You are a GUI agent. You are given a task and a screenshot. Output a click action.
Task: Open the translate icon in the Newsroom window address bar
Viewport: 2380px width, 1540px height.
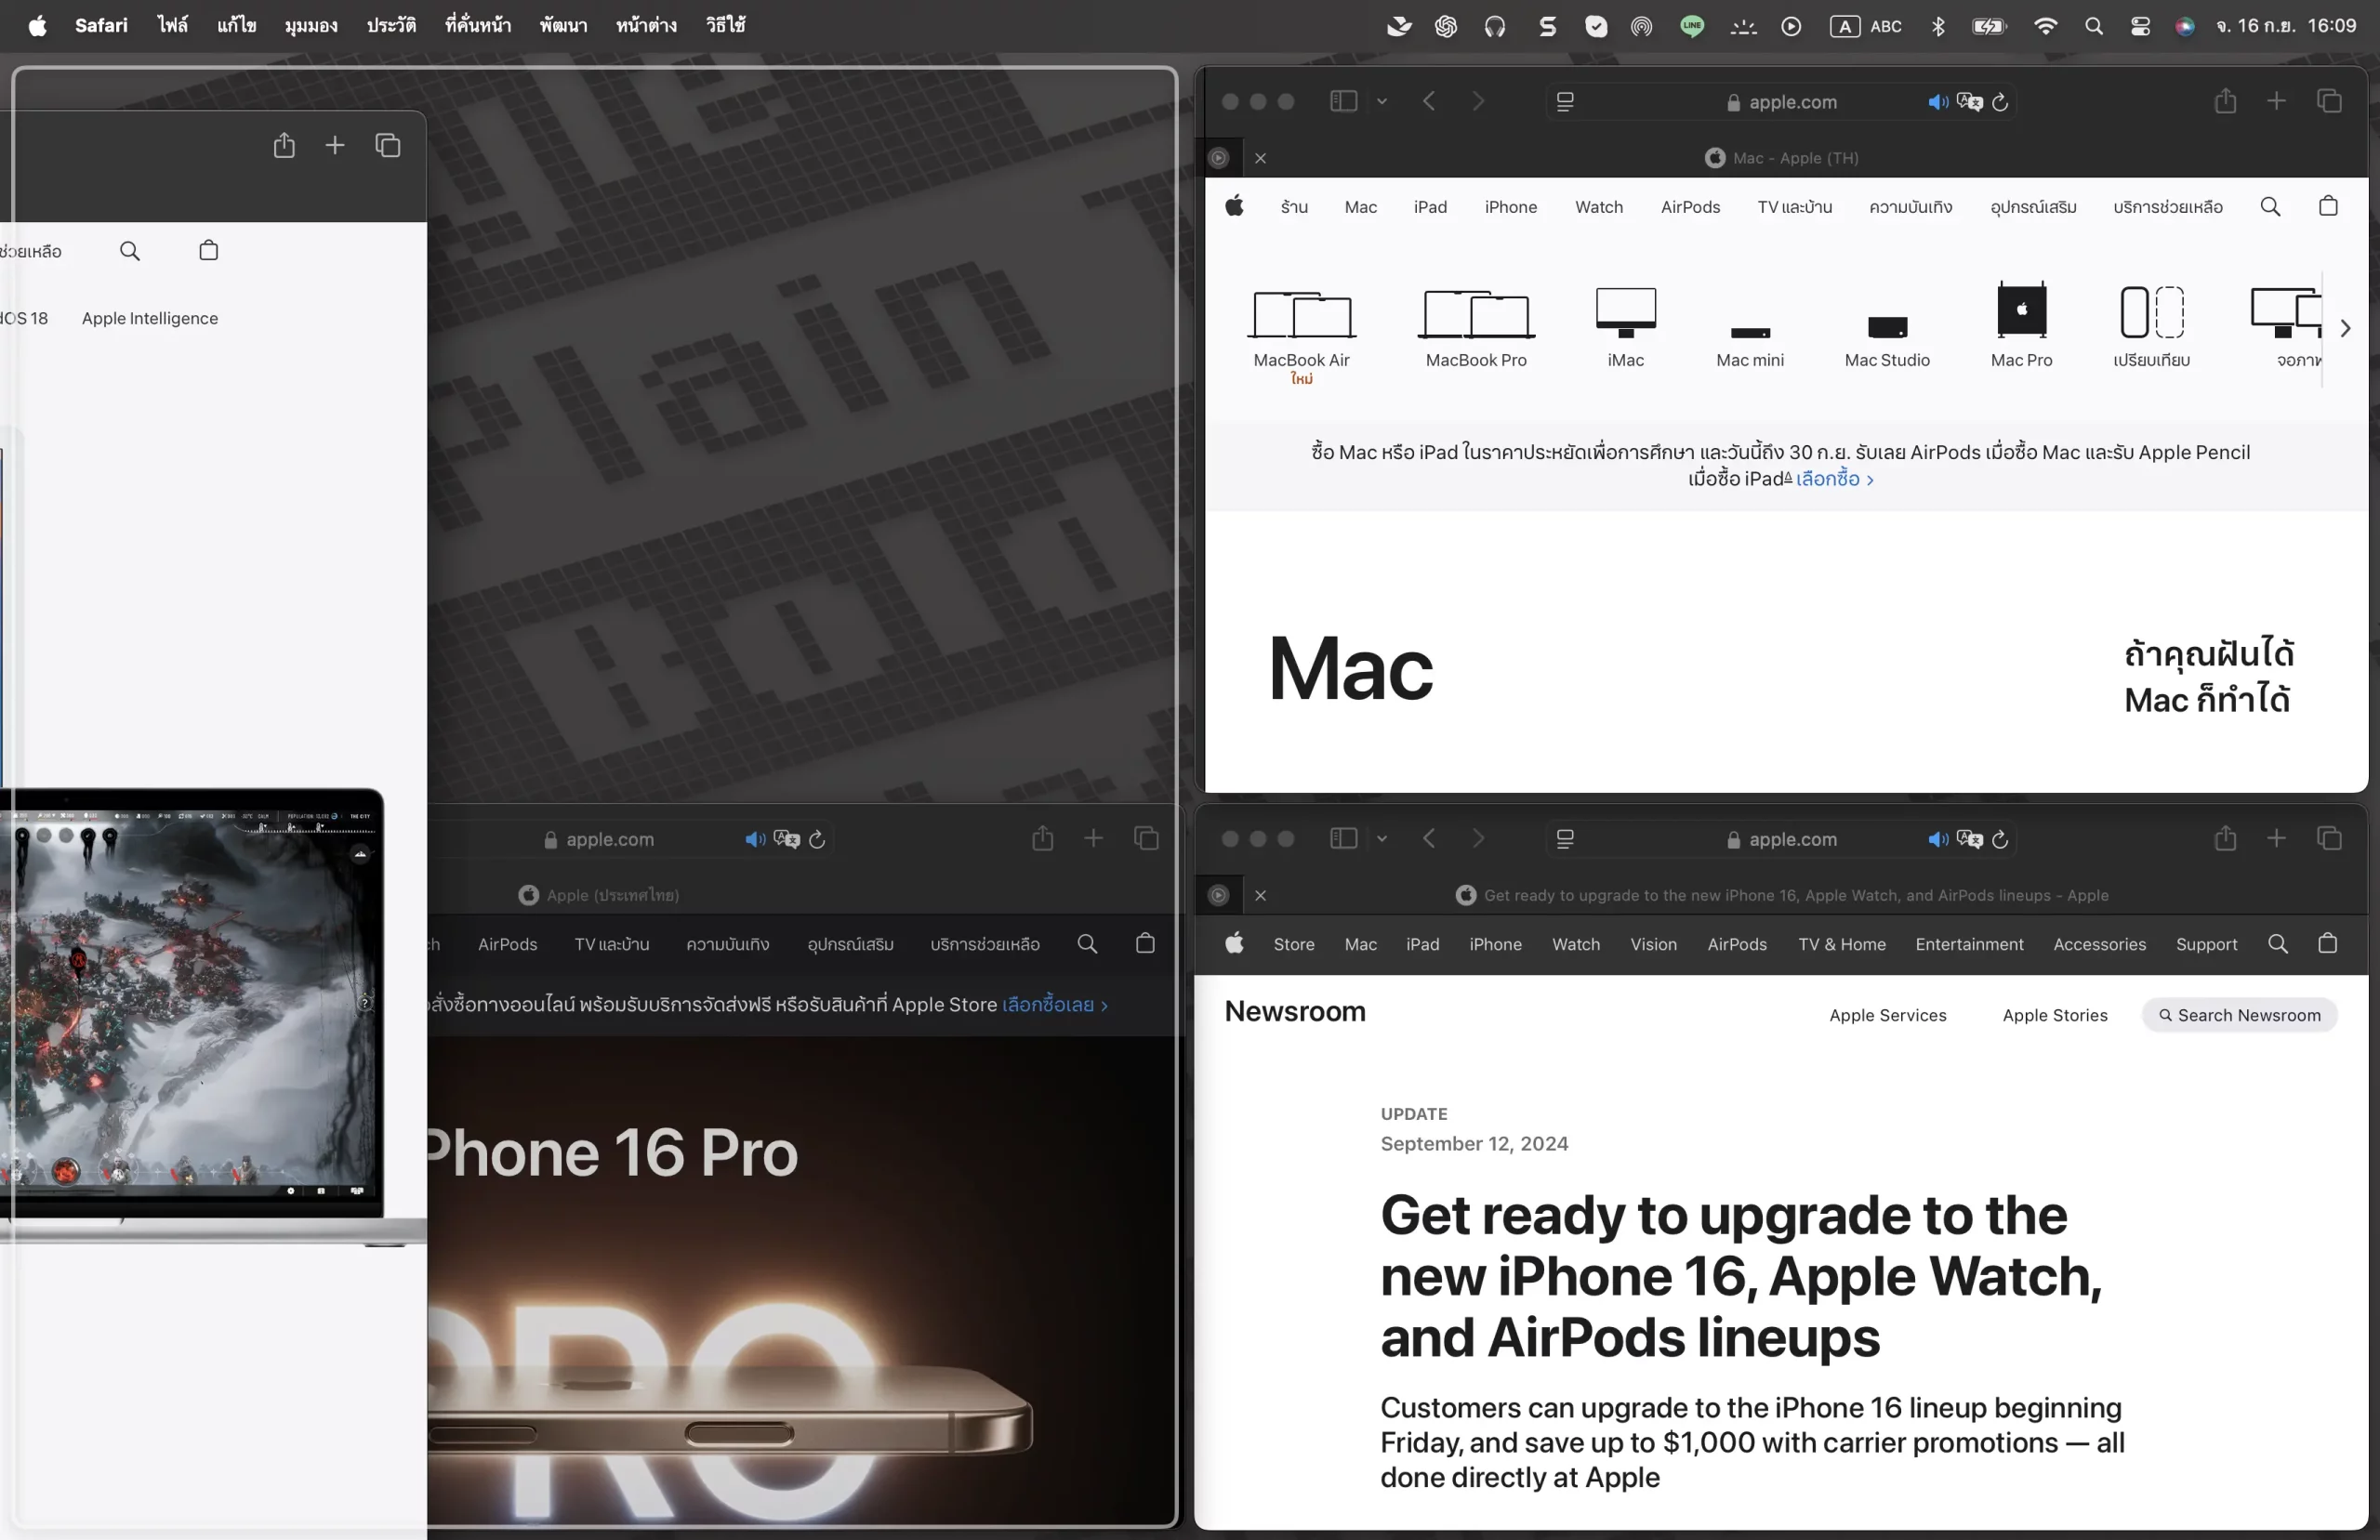[x=1969, y=839]
